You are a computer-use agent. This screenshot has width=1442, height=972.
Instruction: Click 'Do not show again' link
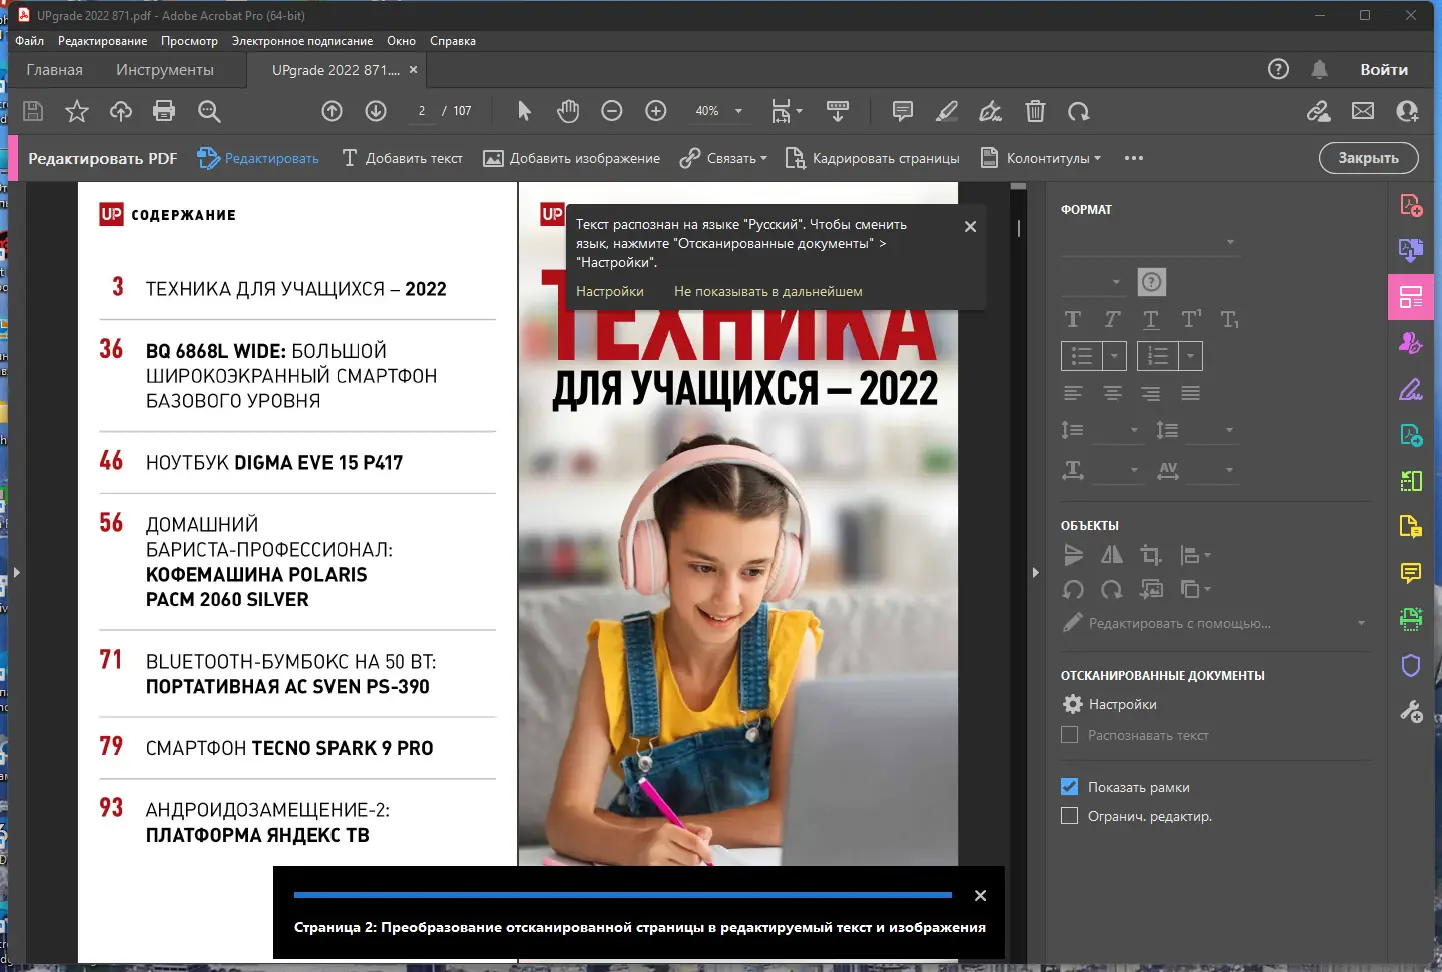(x=767, y=292)
